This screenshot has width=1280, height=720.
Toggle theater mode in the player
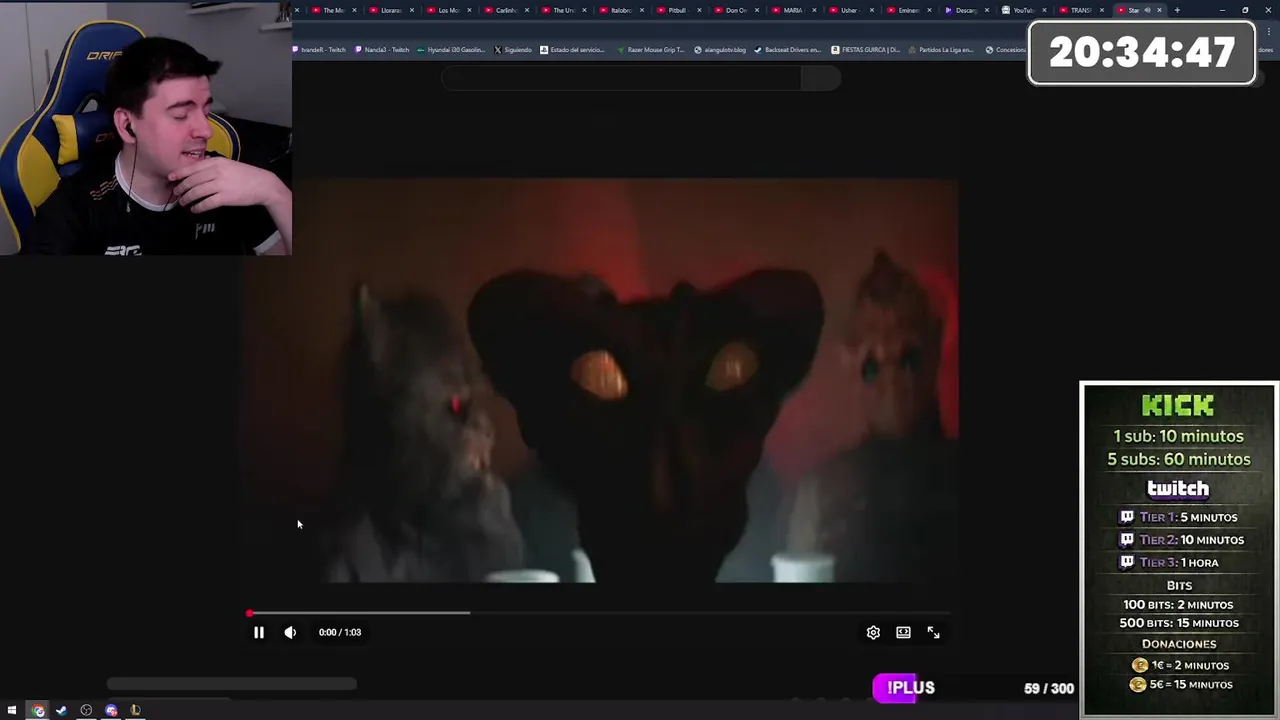(x=903, y=632)
